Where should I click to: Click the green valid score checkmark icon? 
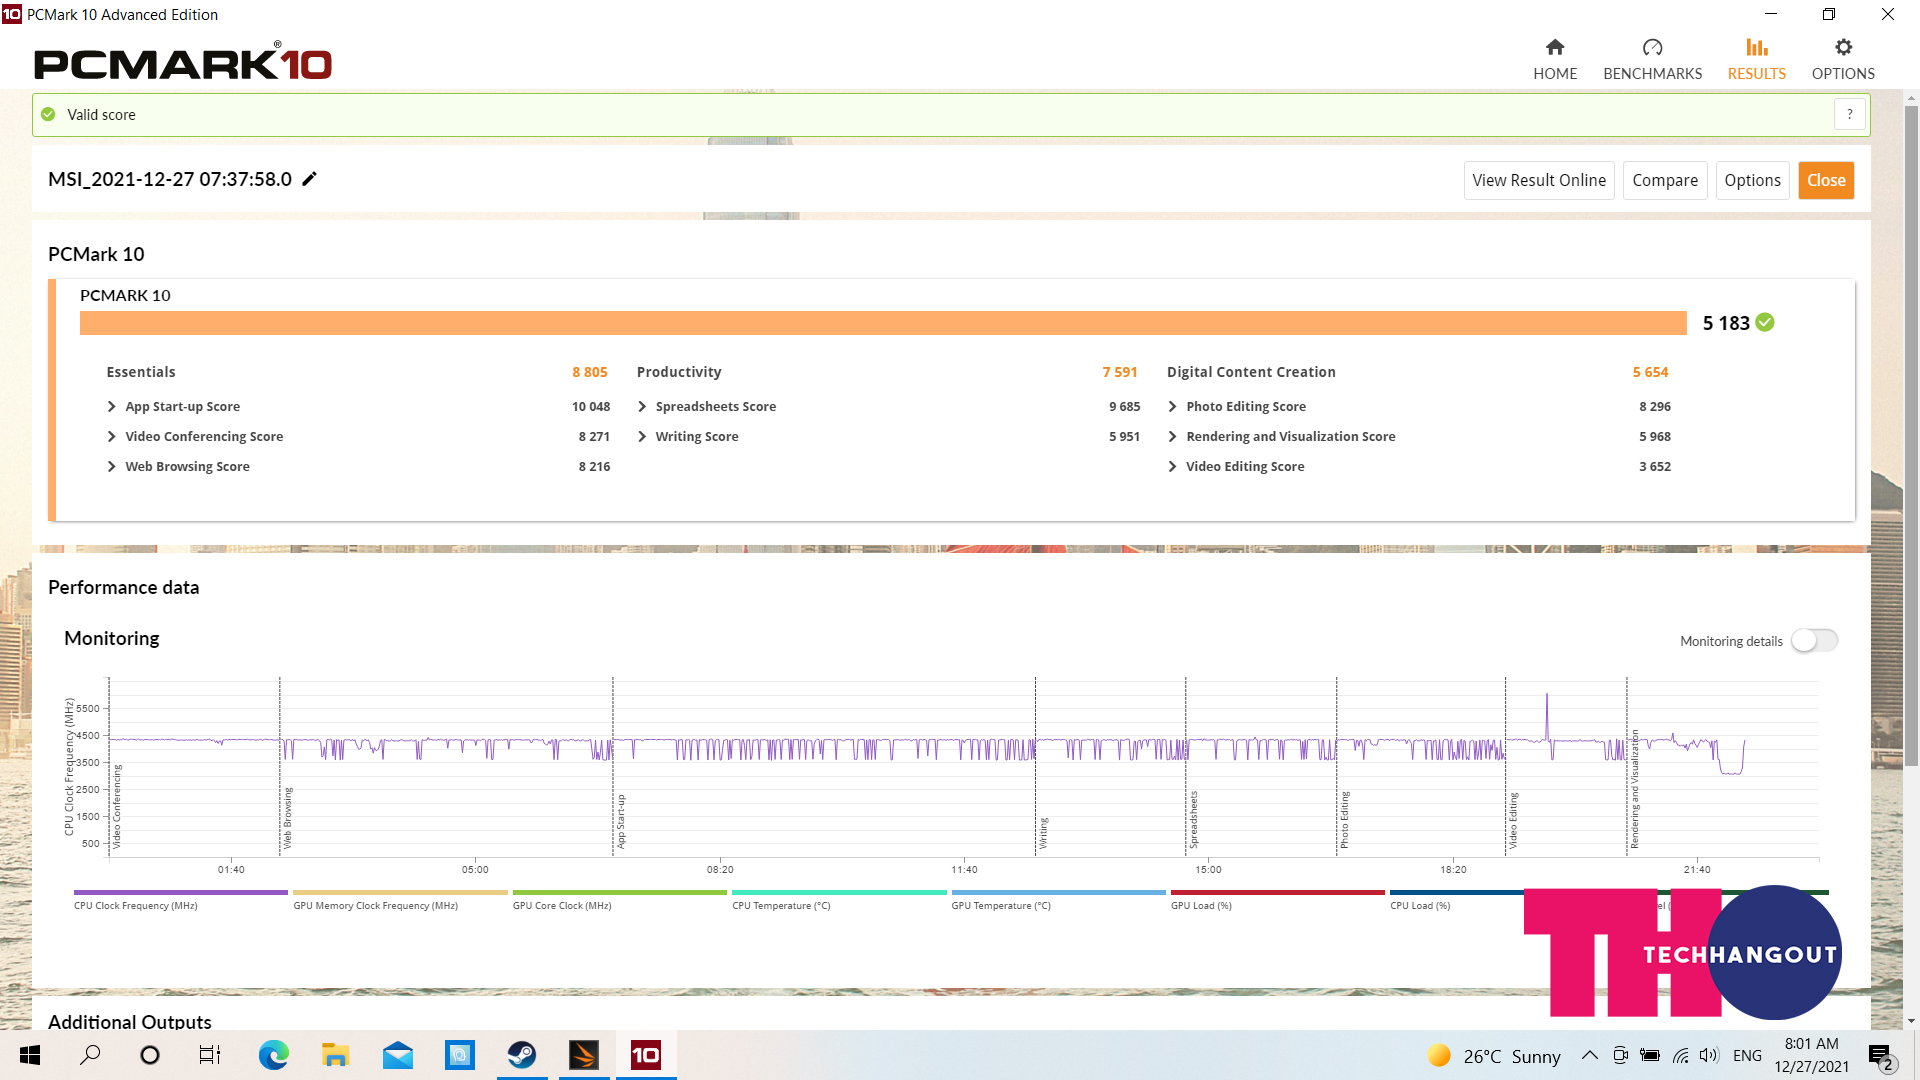[x=48, y=114]
